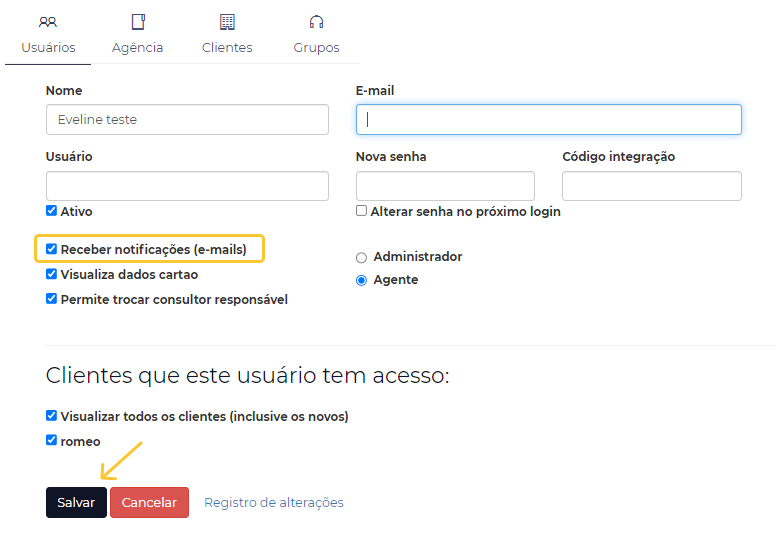This screenshot has width=776, height=536.
Task: Click the Clientes building icon
Action: (x=227, y=22)
